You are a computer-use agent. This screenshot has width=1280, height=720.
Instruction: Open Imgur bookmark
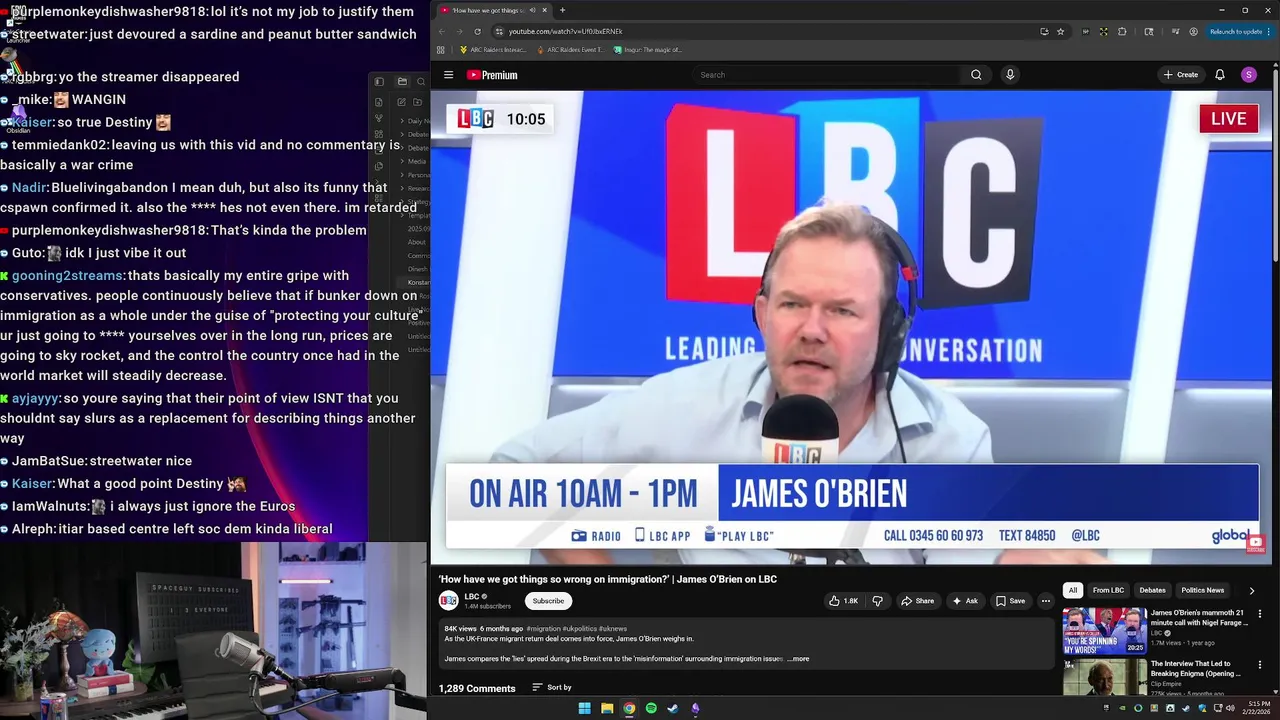coord(647,50)
